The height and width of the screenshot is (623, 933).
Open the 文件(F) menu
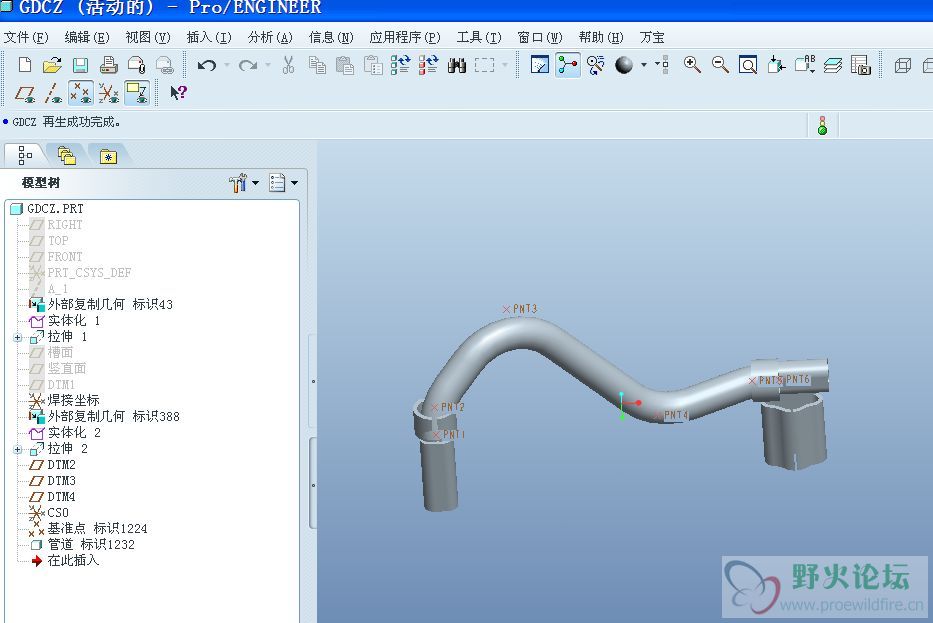pyautogui.click(x=26, y=37)
